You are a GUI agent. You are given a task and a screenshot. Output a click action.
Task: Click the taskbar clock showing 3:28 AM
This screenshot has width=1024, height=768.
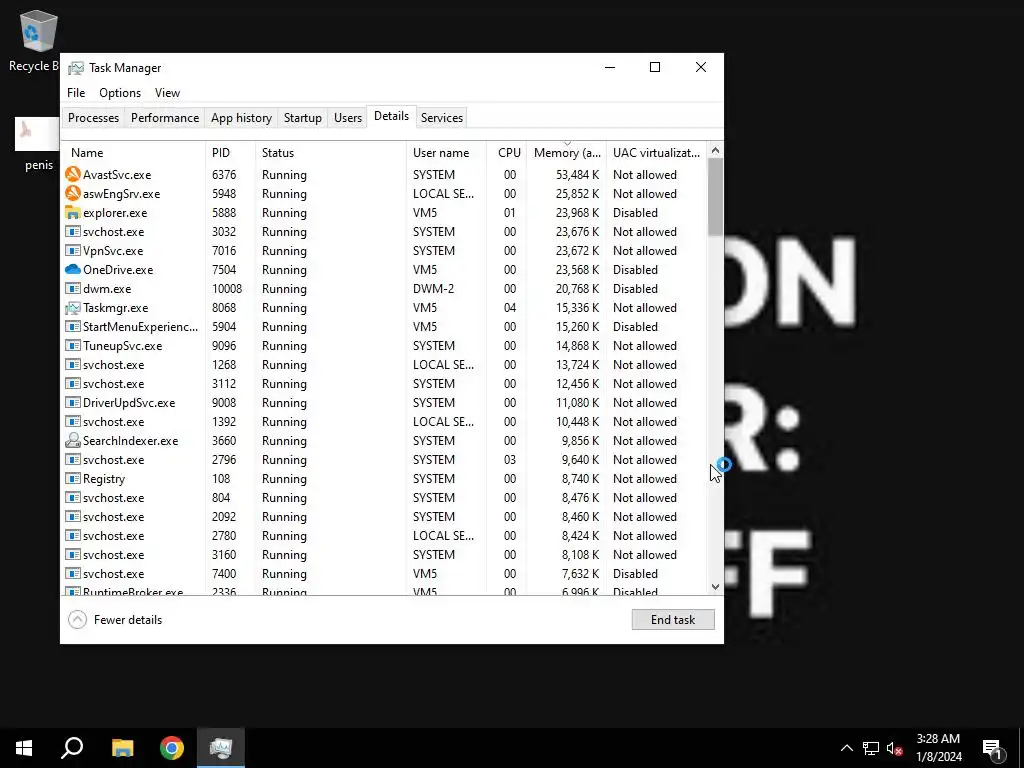click(x=938, y=748)
